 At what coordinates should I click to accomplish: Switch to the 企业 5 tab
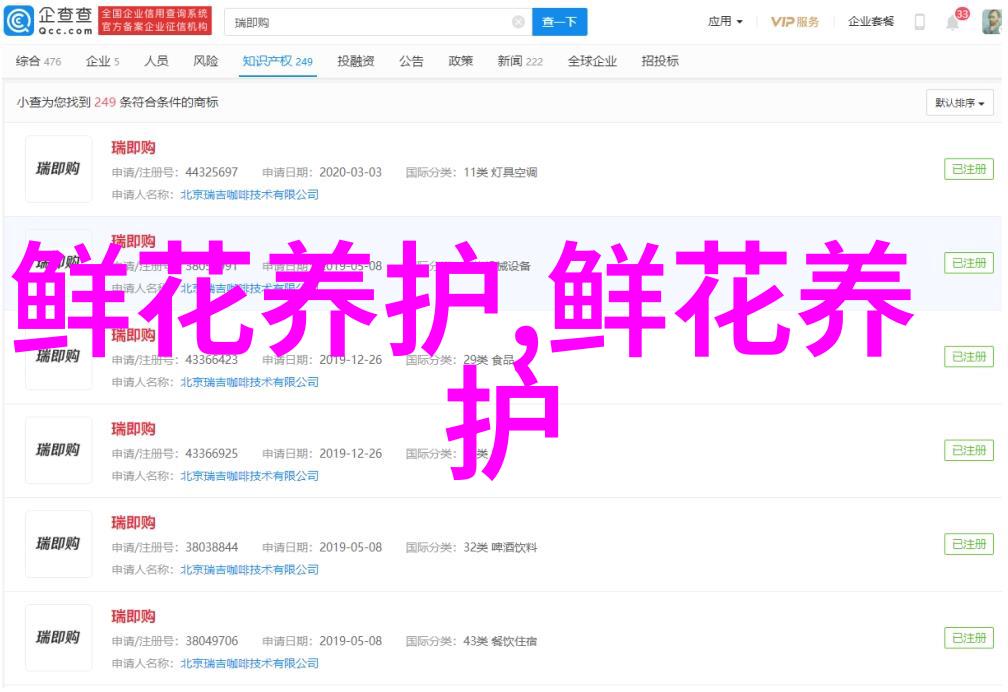tap(102, 61)
